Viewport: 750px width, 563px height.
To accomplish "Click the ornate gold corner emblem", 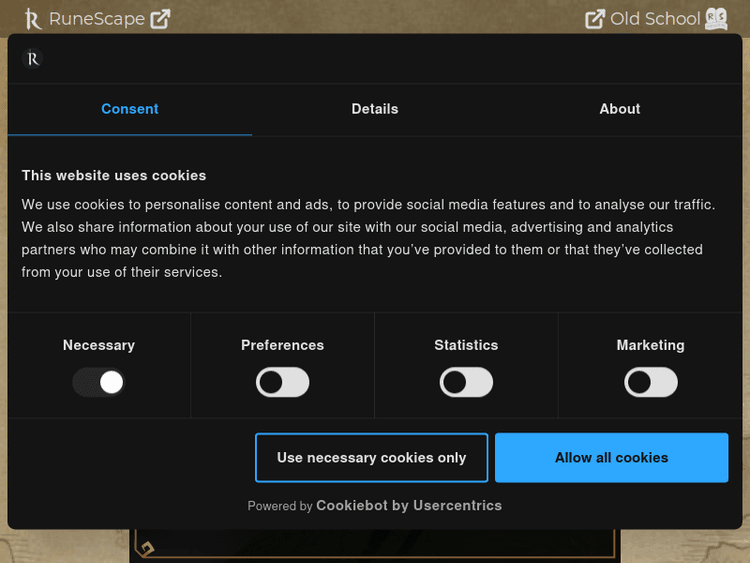I will (x=147, y=547).
